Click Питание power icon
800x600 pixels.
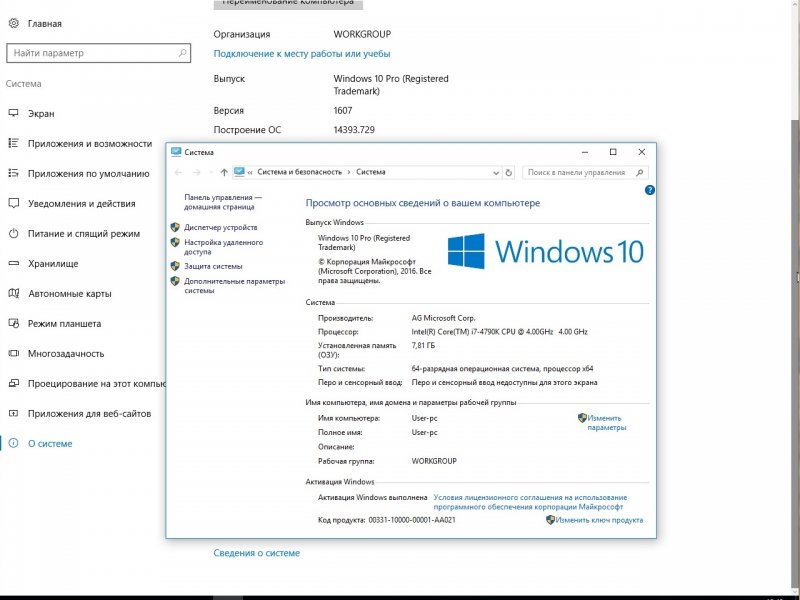[14, 233]
